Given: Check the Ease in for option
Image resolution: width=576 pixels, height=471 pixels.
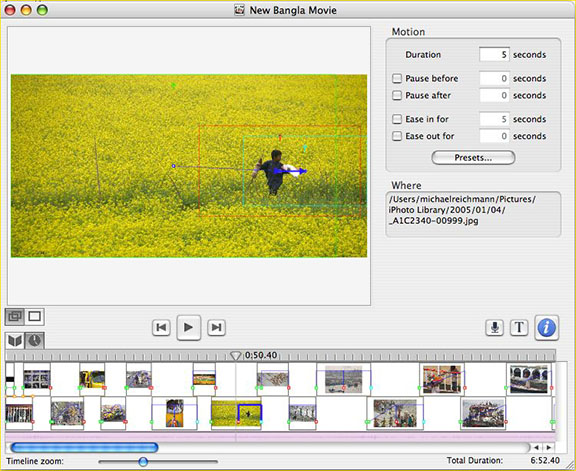Looking at the screenshot, I should 397,119.
